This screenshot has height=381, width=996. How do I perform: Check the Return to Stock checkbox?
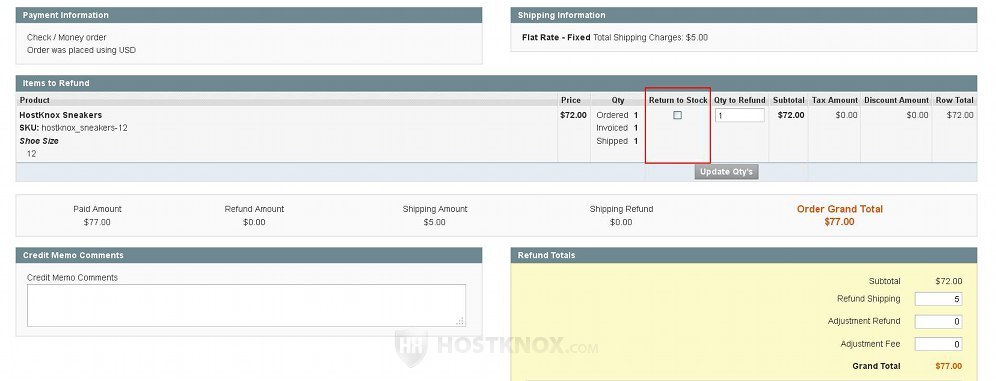tap(677, 115)
